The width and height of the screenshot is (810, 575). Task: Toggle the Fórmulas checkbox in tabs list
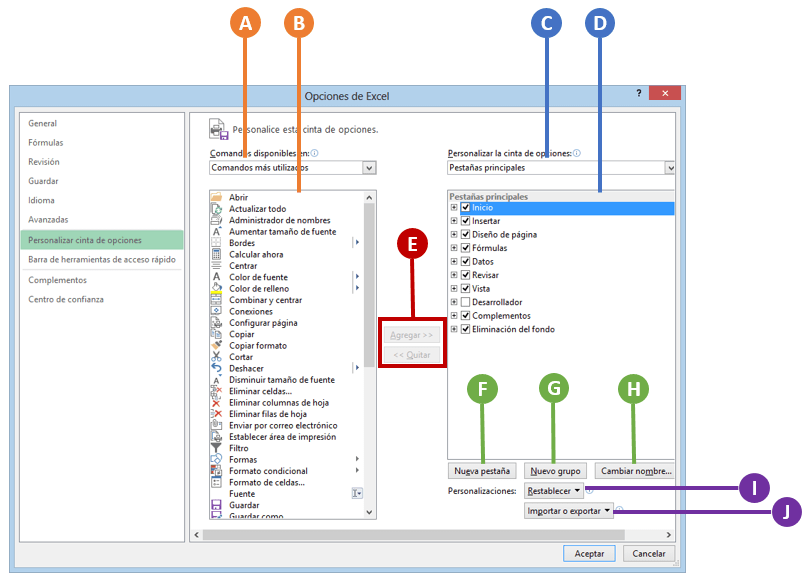465,247
